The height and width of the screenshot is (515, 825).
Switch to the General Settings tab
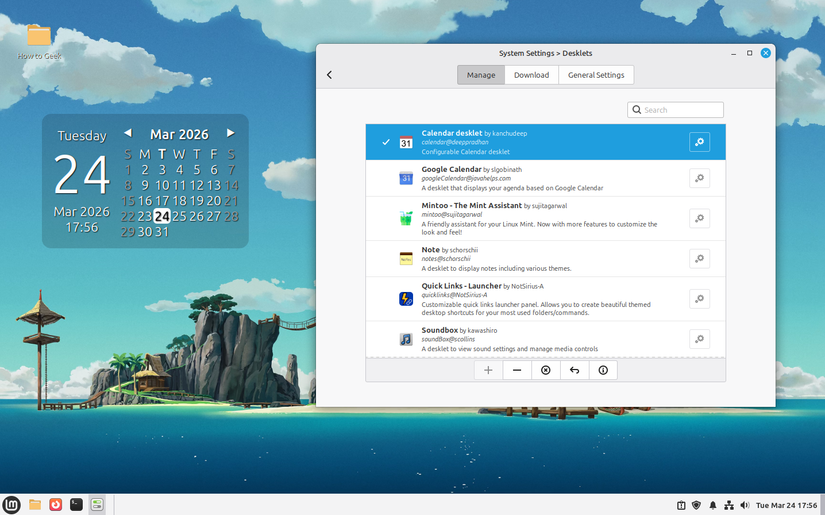tap(596, 75)
